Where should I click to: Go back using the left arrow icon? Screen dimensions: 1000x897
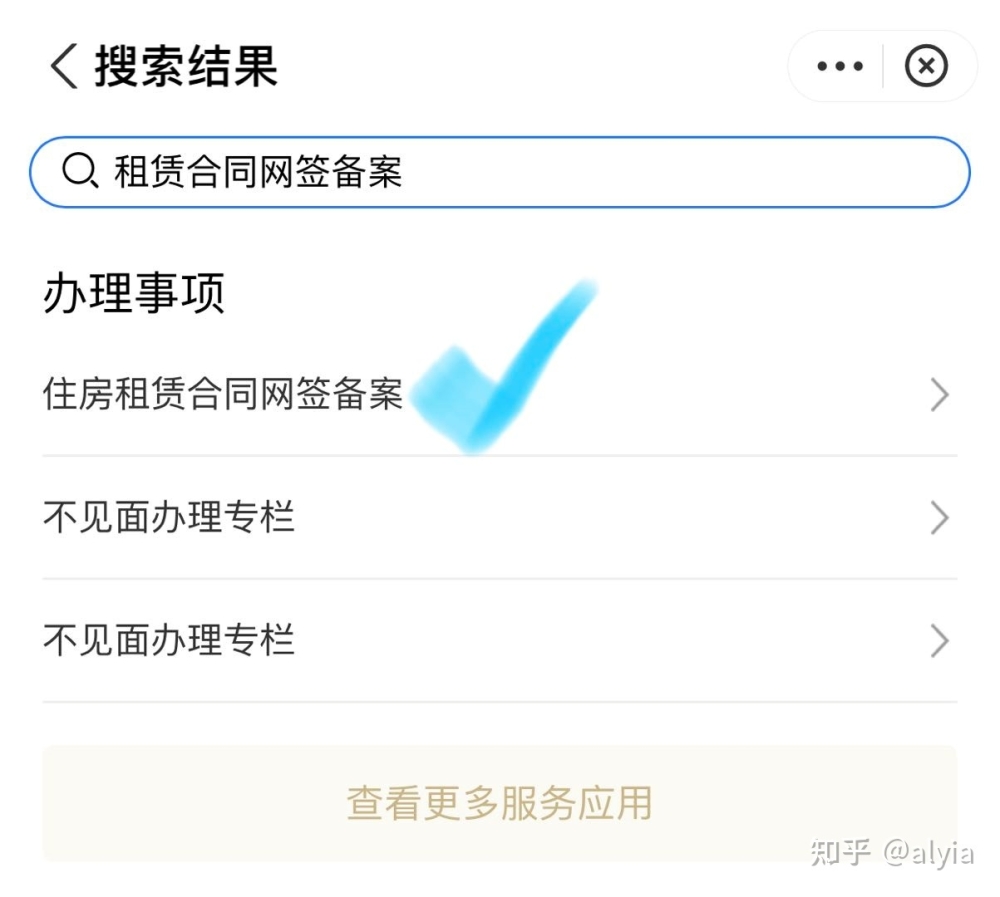pyautogui.click(x=64, y=66)
